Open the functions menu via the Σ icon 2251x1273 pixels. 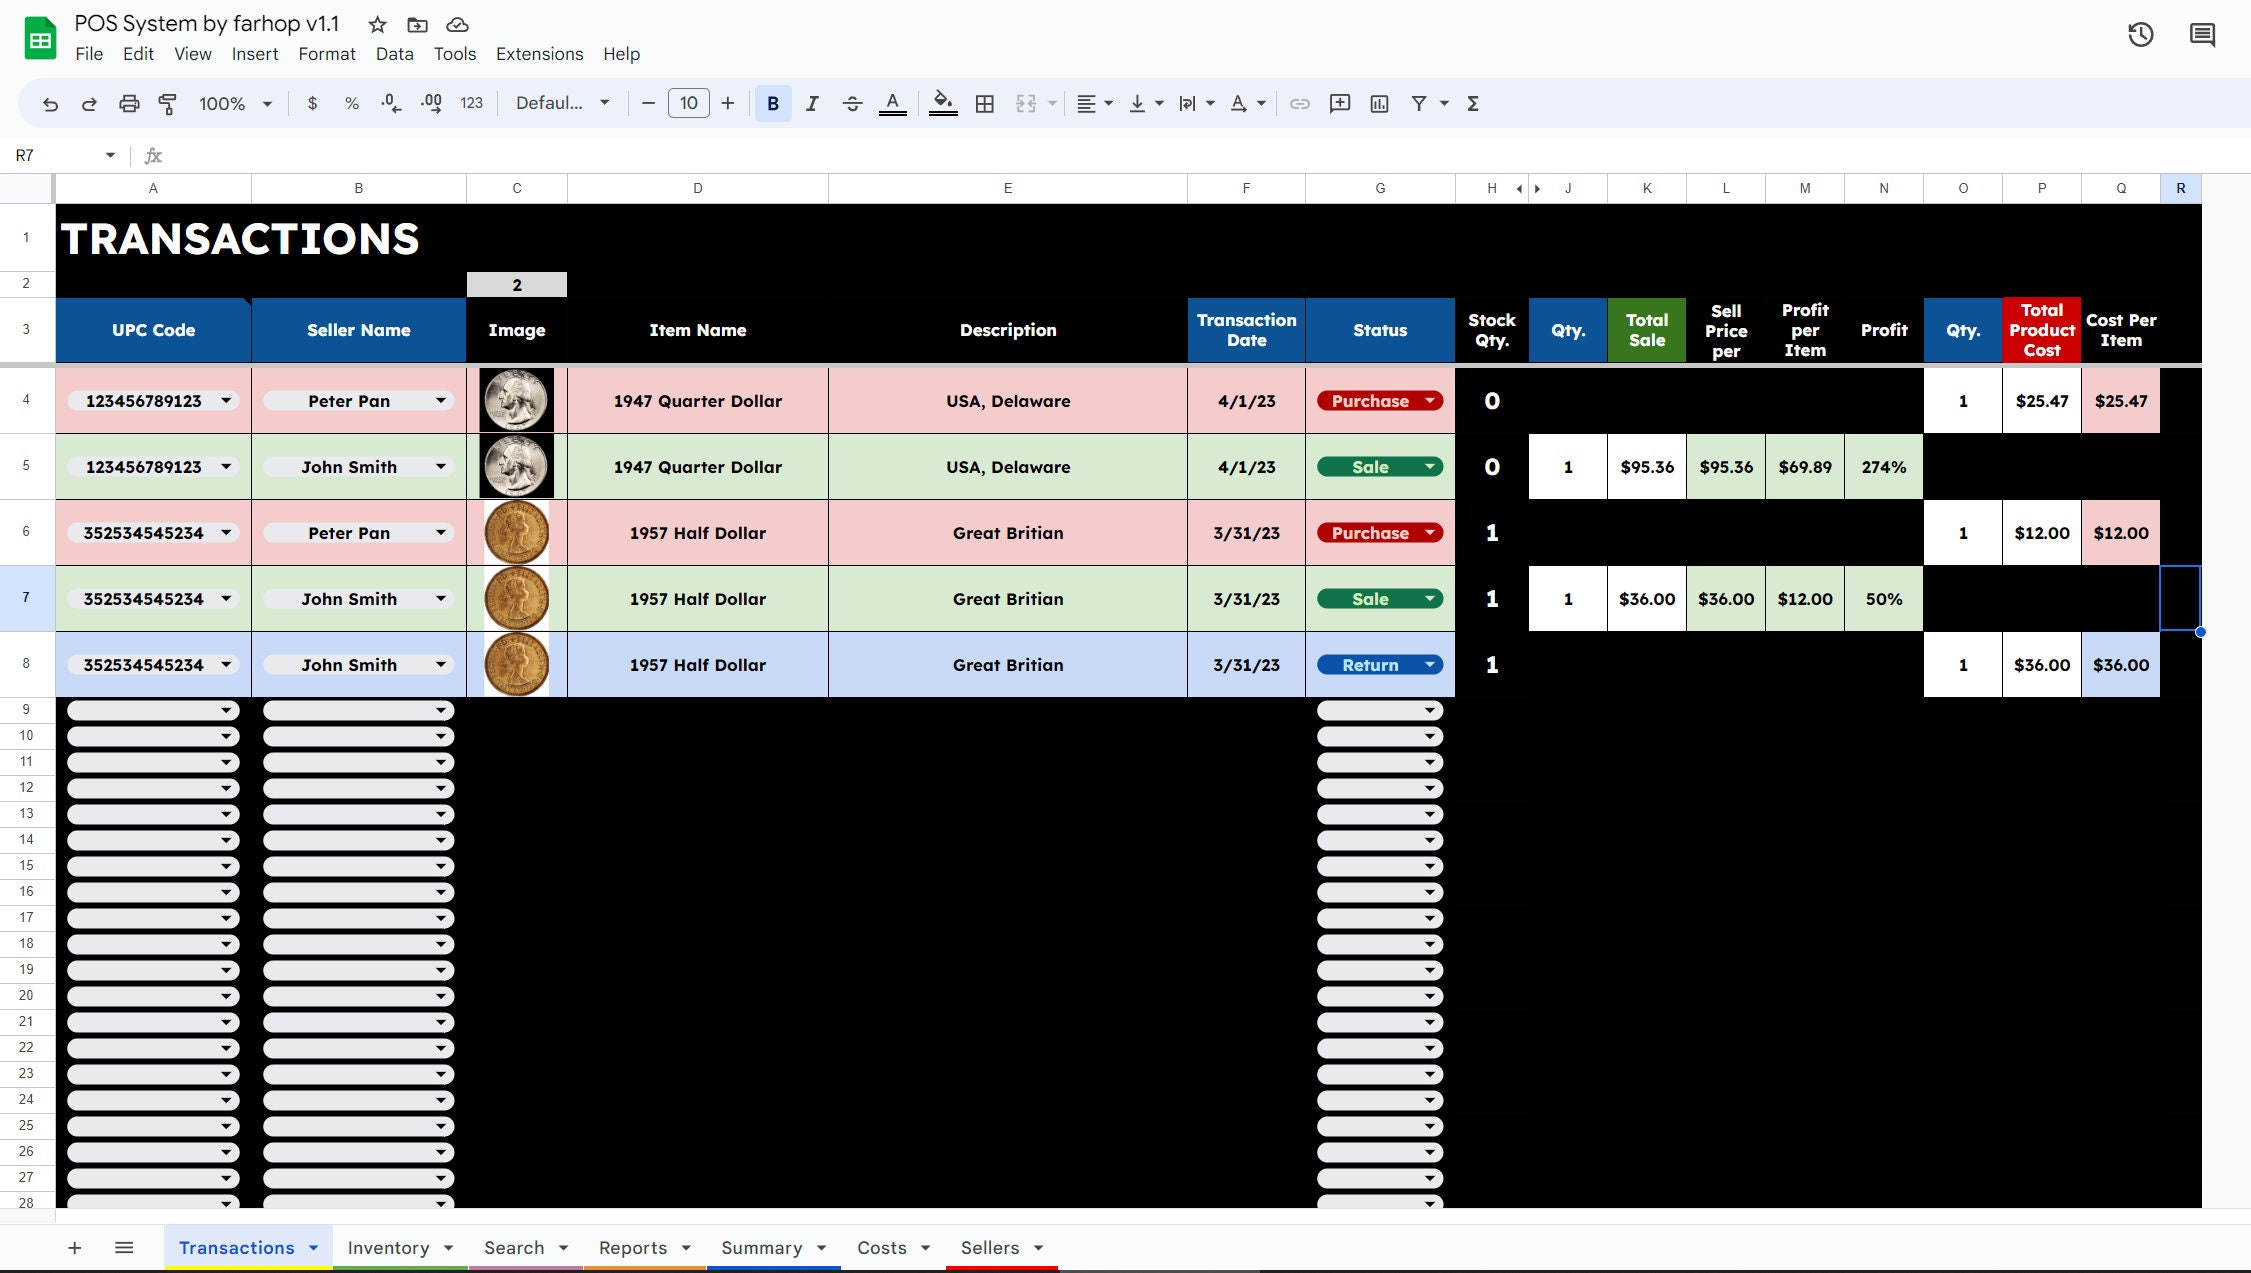coord(1472,103)
